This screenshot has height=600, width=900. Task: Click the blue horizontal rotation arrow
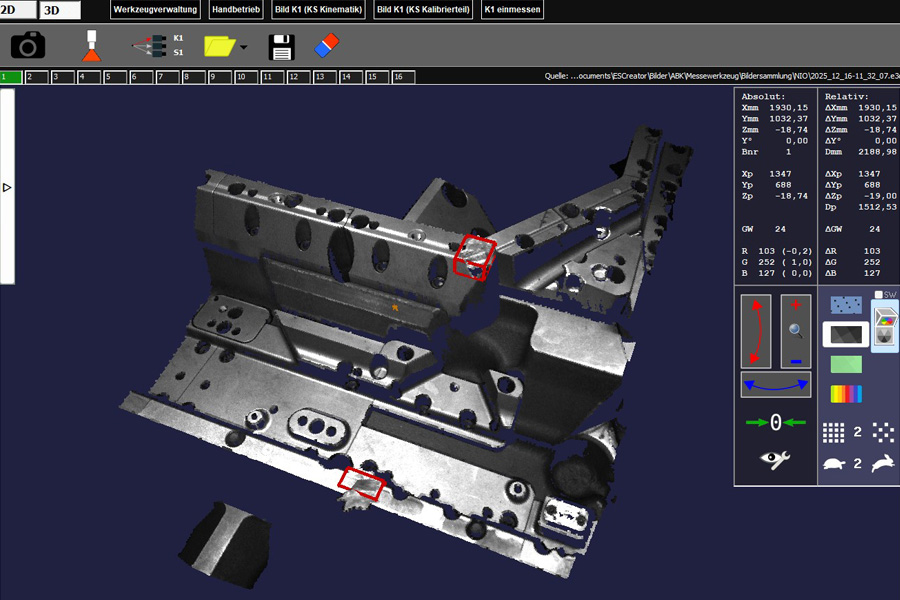[x=776, y=385]
